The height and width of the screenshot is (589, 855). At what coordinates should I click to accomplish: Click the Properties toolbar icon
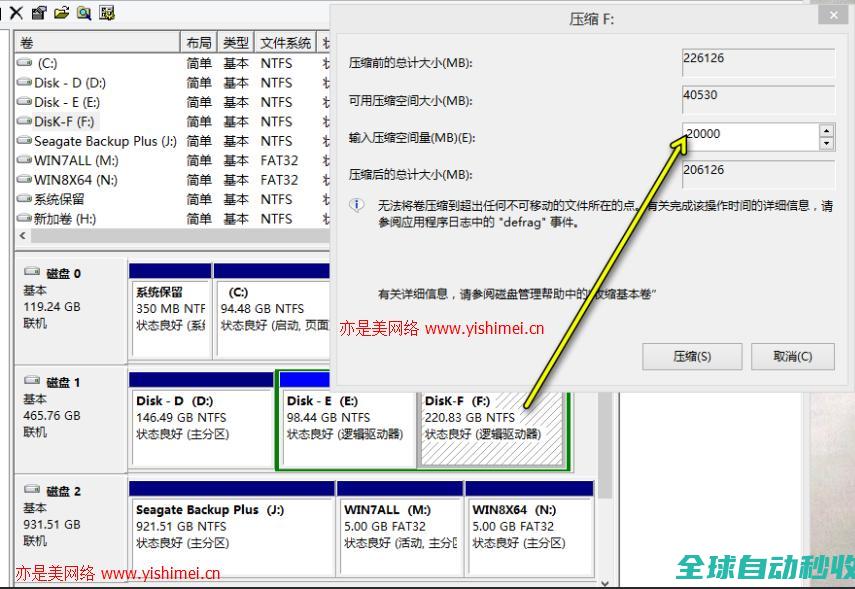point(39,13)
